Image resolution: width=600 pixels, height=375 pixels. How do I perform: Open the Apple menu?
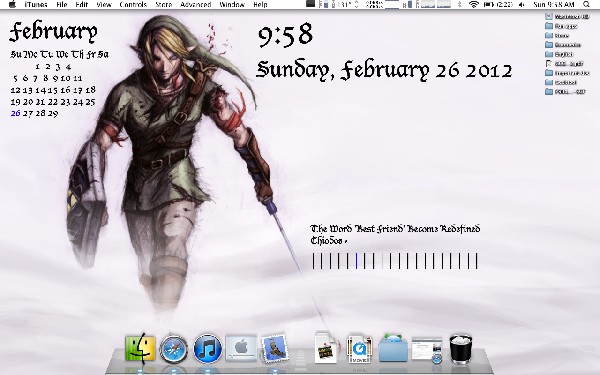[12, 4]
